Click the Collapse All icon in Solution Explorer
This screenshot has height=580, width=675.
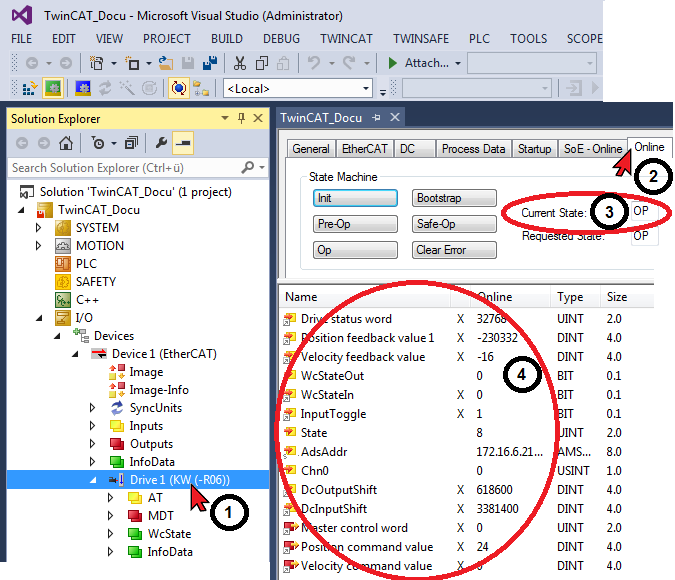pyautogui.click(x=131, y=143)
